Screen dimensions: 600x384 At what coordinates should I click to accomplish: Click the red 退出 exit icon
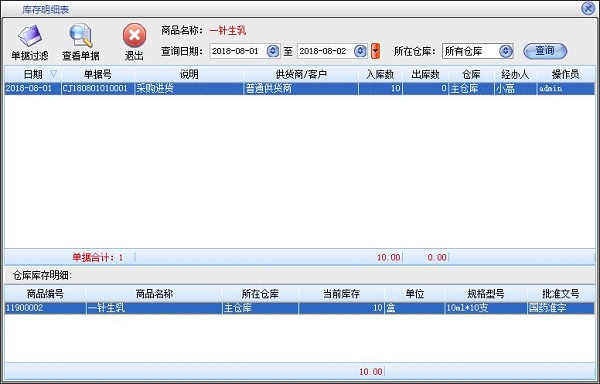click(134, 36)
